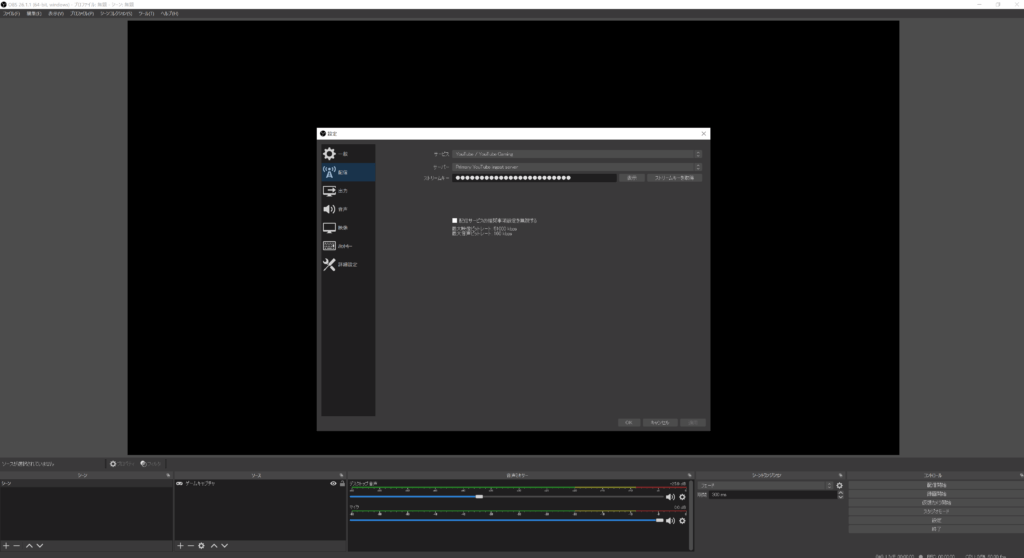Click the Show stream key button
The image size is (1024, 558).
coord(630,178)
